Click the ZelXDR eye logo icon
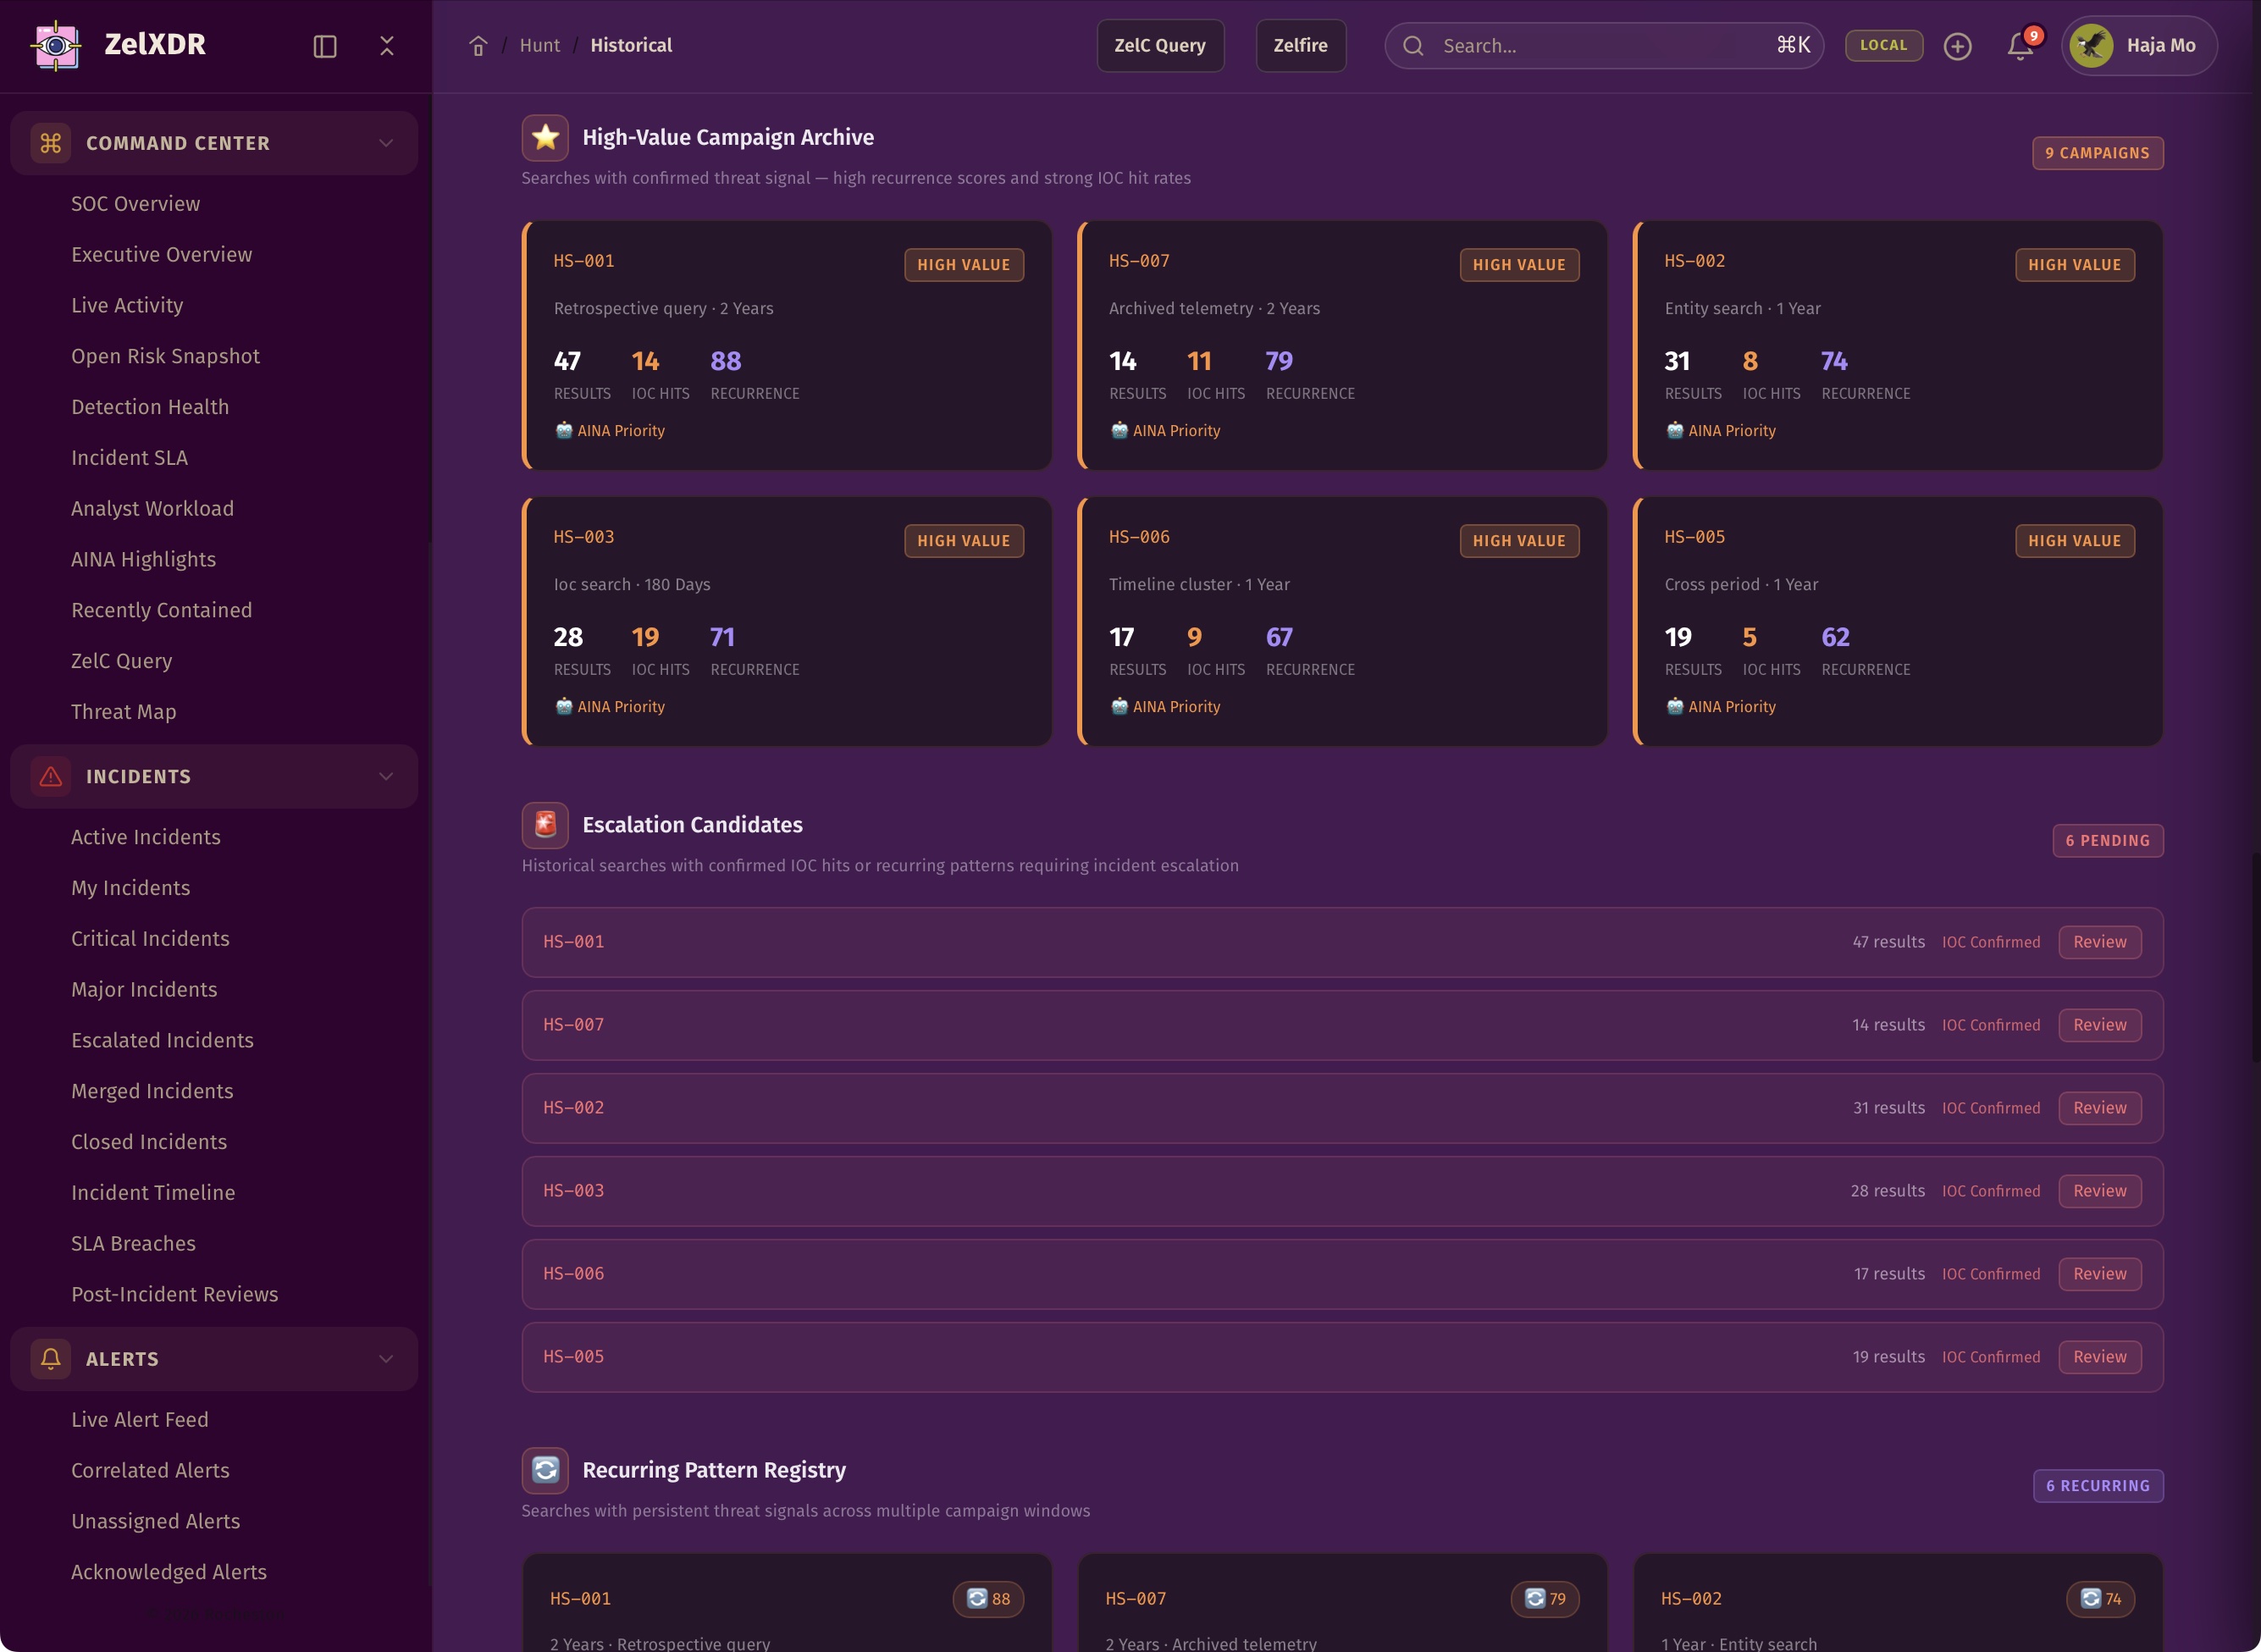Viewport: 2261px width, 1652px height. [56, 45]
